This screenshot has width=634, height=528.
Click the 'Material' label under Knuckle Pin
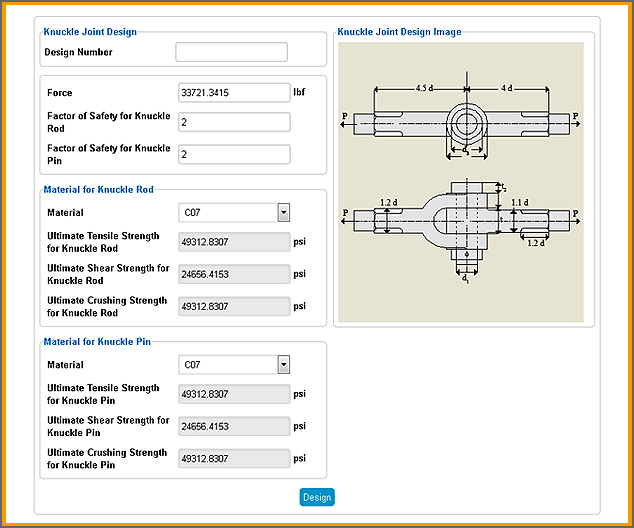point(65,365)
